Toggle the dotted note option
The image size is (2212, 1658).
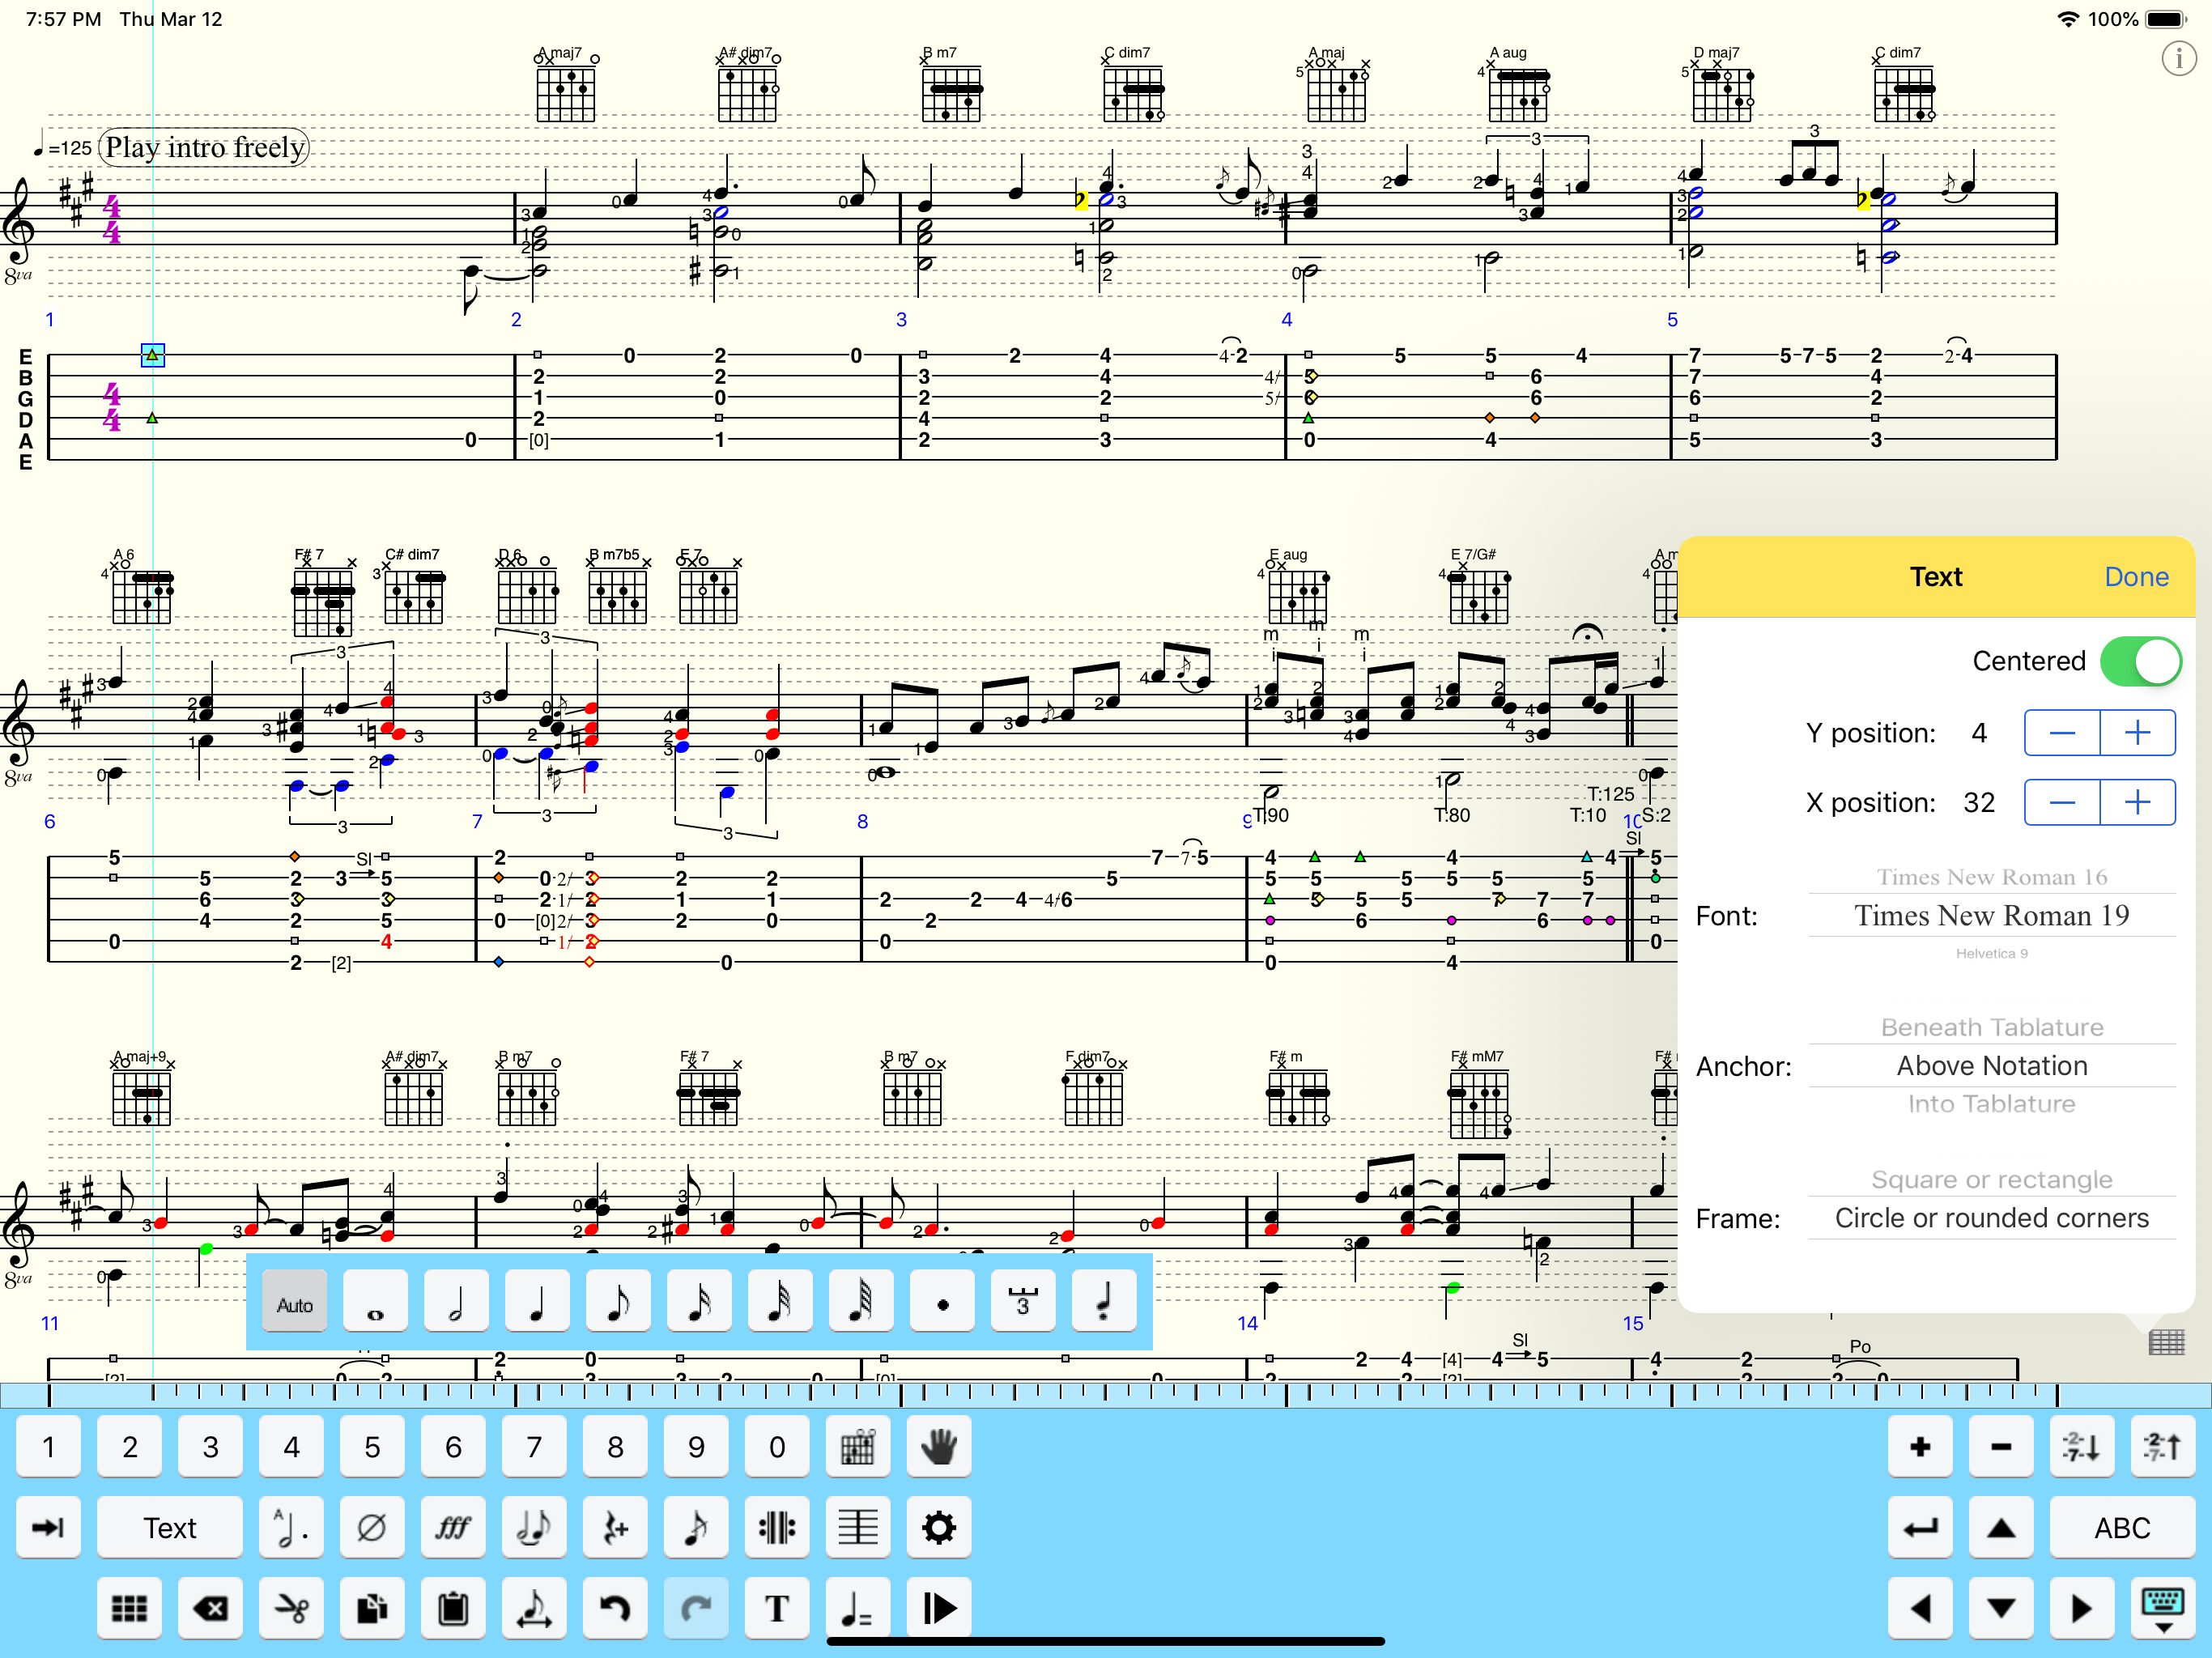[x=942, y=1304]
